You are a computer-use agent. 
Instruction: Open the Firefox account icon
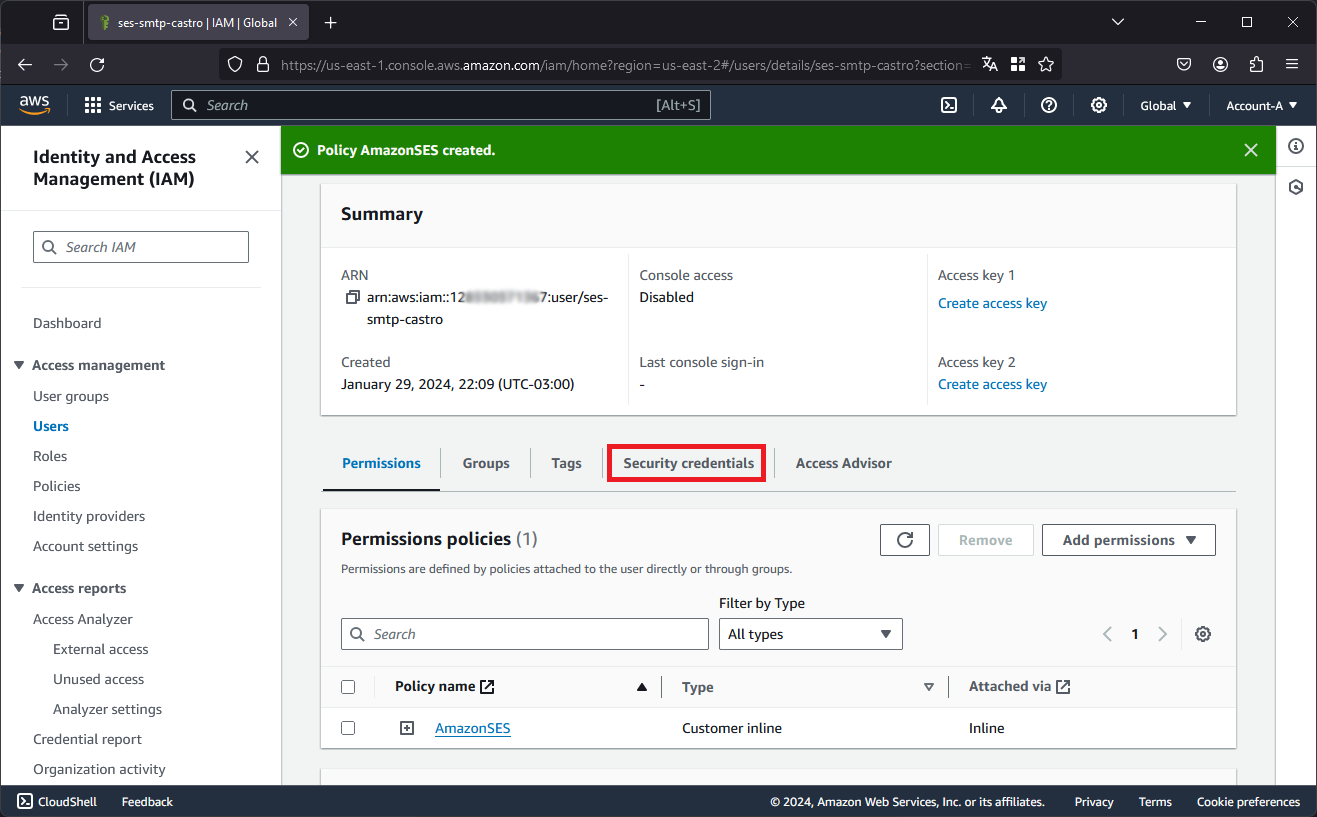(1221, 64)
